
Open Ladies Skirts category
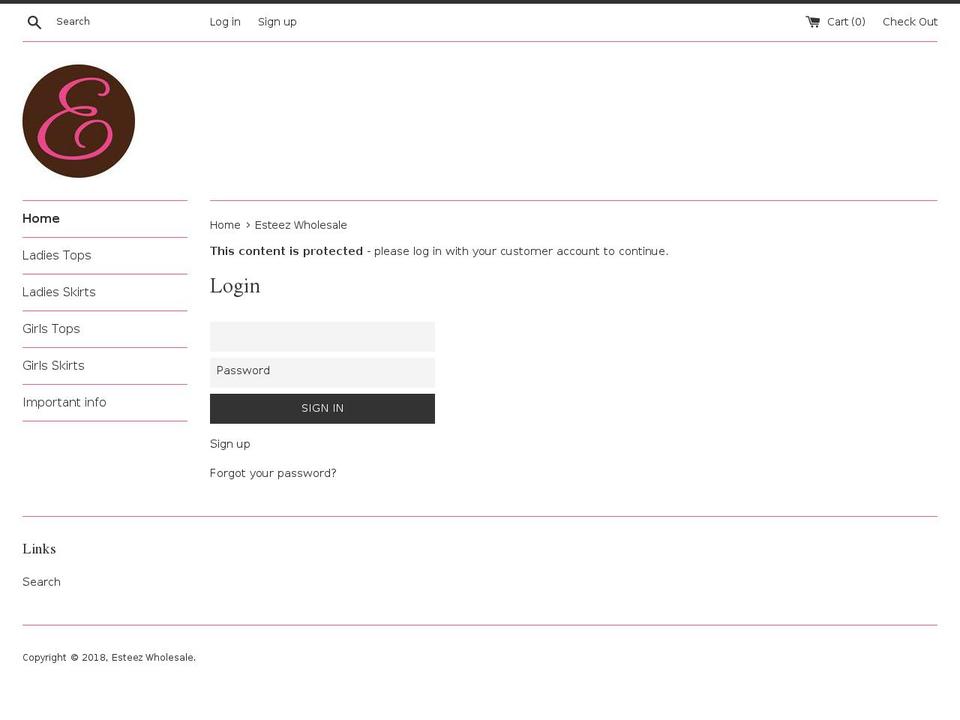(x=59, y=292)
